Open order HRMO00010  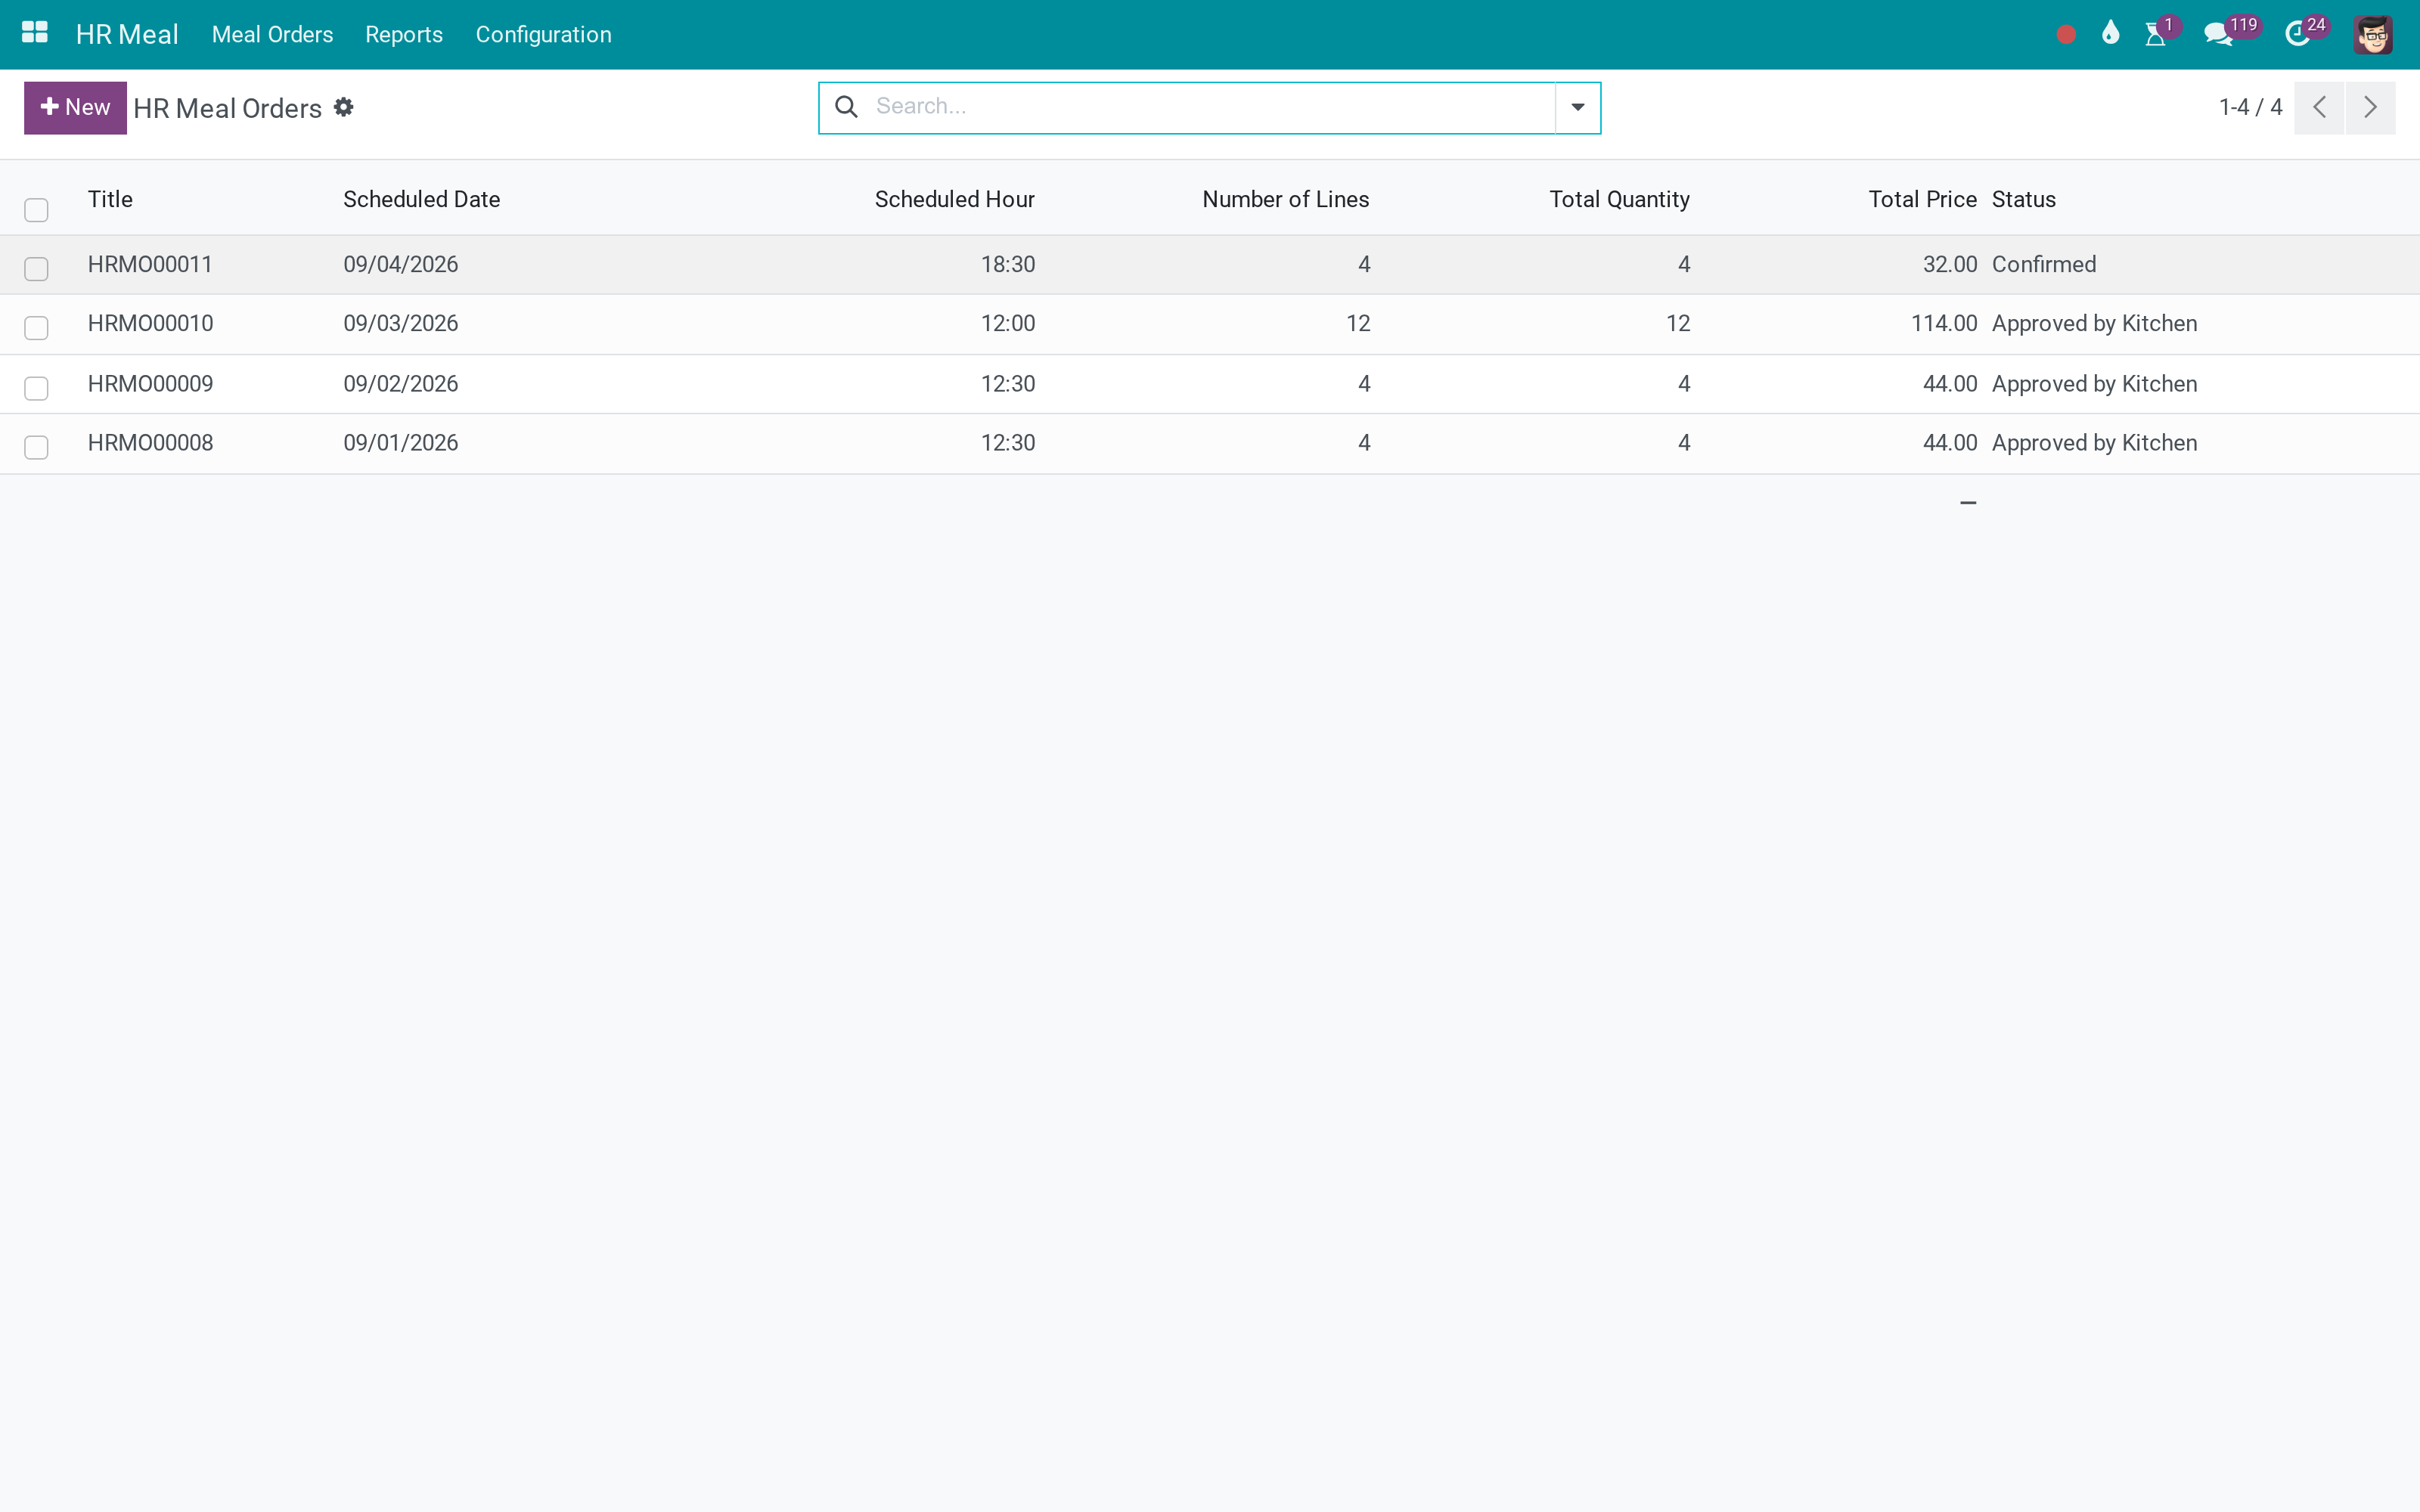pyautogui.click(x=150, y=323)
